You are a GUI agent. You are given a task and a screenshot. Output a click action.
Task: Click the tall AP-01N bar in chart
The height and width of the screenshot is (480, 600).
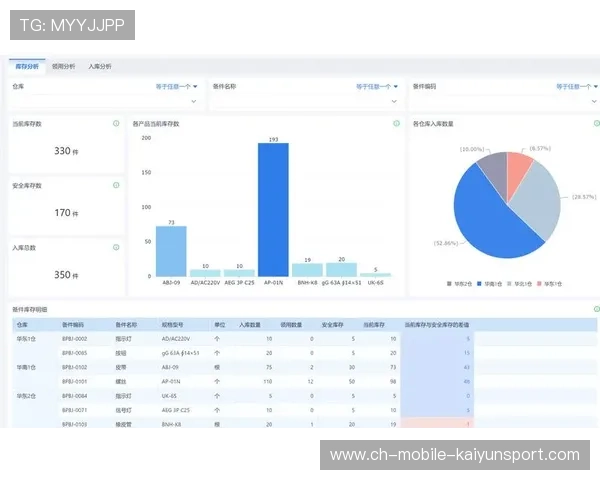273,209
